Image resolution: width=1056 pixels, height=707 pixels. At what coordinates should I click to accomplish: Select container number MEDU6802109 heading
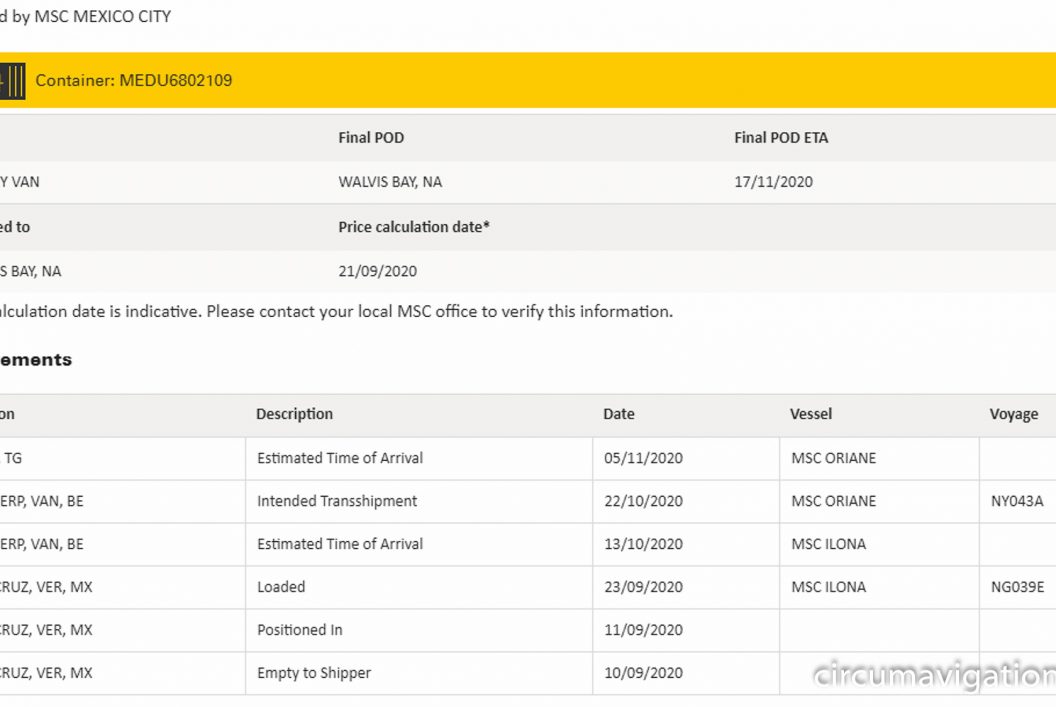[x=133, y=81]
